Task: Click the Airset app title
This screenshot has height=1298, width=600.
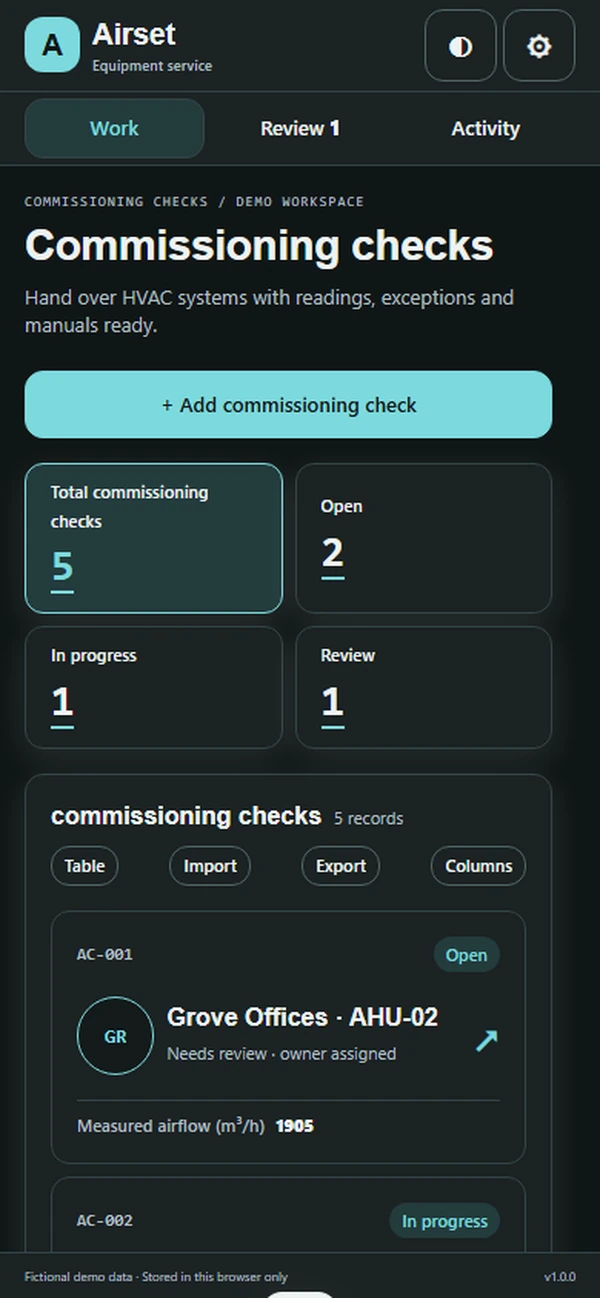Action: click(133, 34)
